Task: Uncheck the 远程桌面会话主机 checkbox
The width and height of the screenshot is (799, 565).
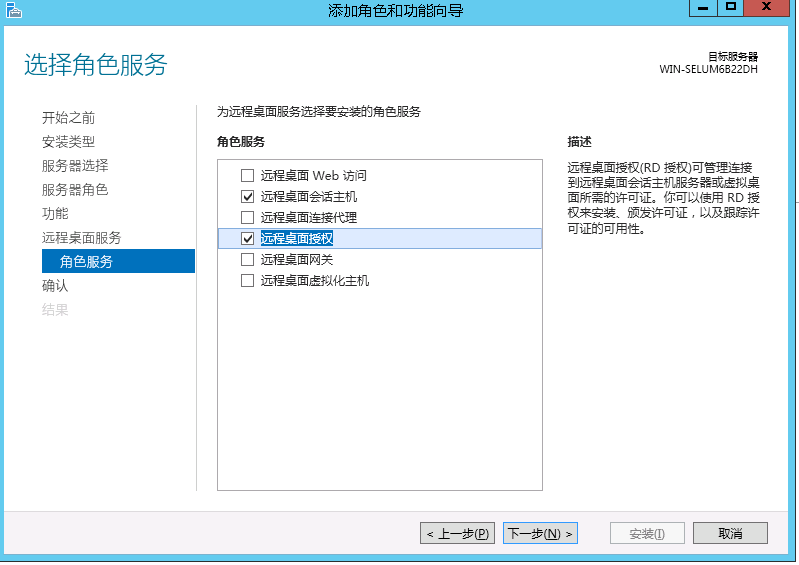Action: [247, 197]
